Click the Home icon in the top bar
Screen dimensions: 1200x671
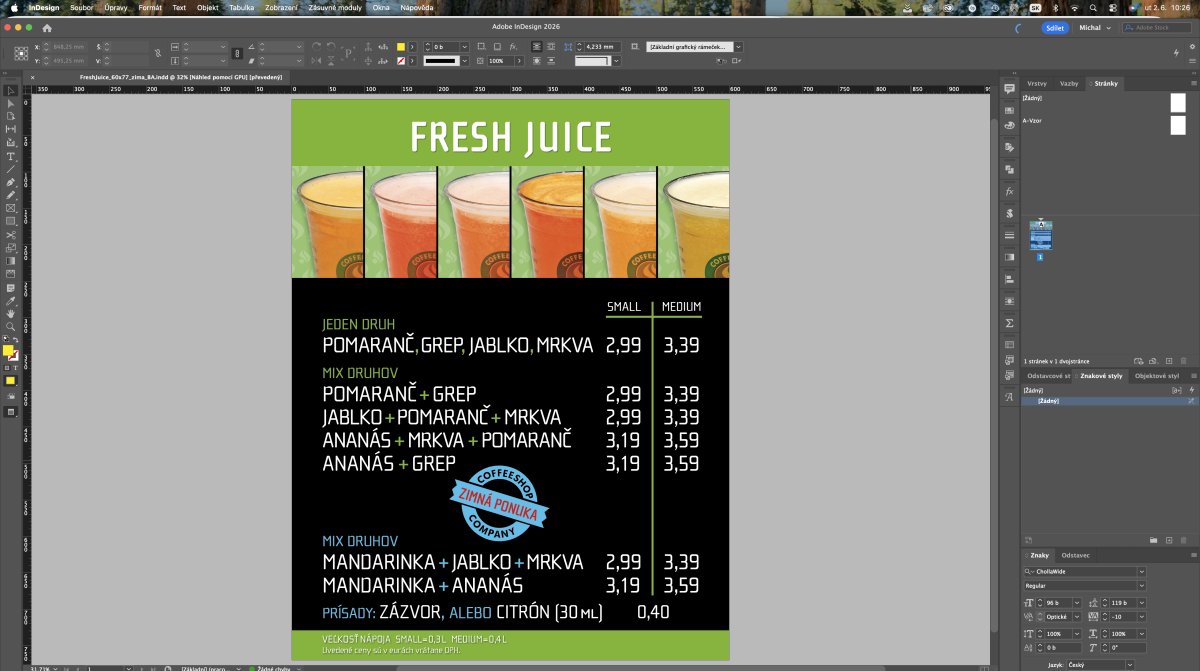tap(46, 28)
